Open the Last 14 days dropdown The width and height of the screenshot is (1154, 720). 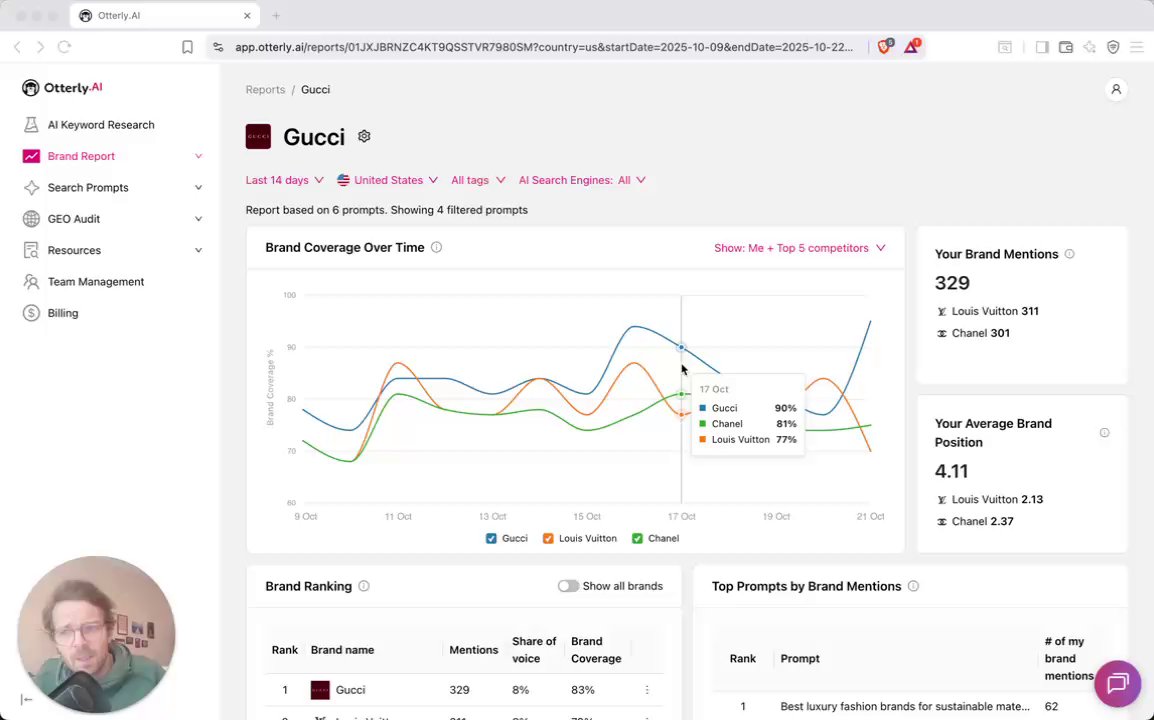point(284,180)
